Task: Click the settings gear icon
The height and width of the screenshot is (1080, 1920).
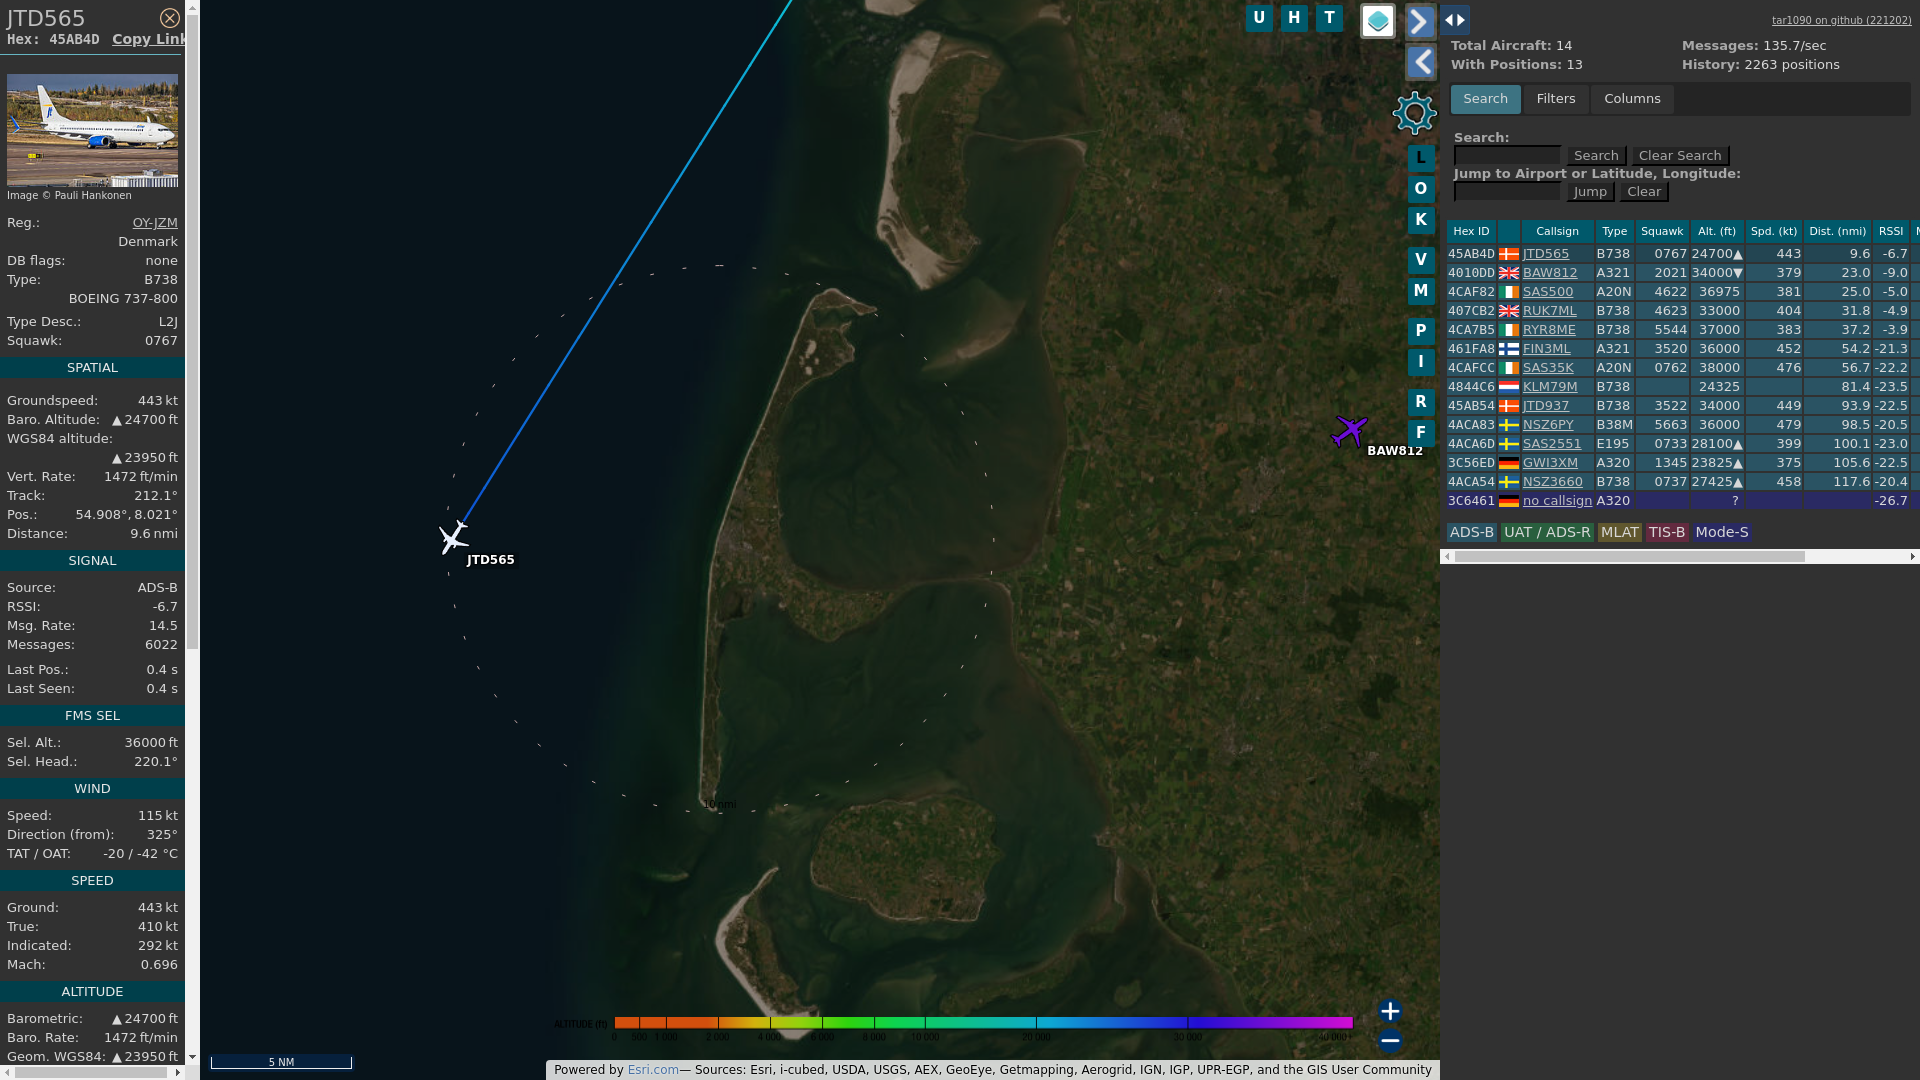Action: click(x=1414, y=113)
